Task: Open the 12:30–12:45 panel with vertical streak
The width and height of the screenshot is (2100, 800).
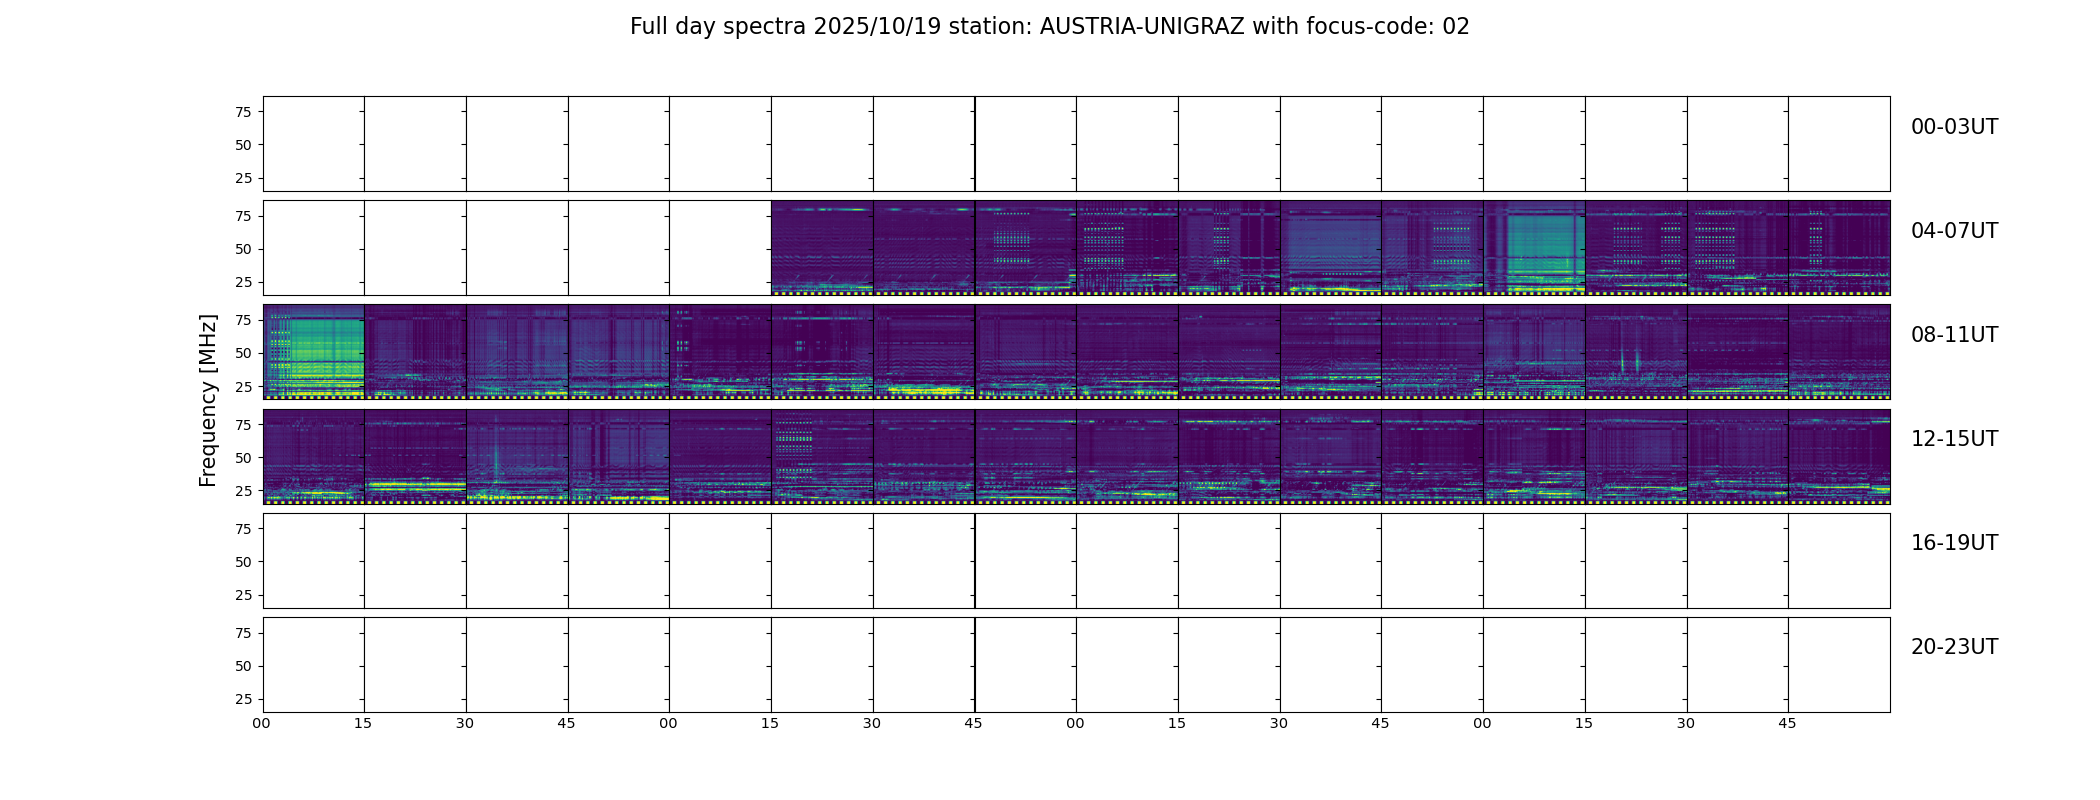Action: [517, 456]
